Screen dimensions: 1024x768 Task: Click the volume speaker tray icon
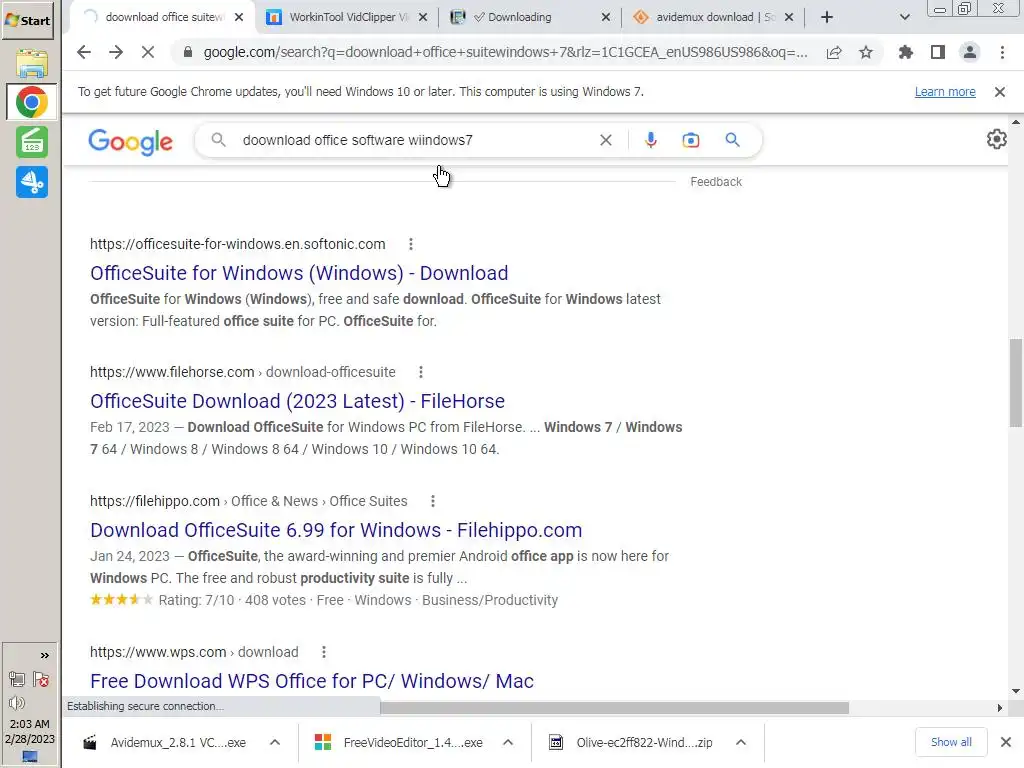tap(16, 703)
